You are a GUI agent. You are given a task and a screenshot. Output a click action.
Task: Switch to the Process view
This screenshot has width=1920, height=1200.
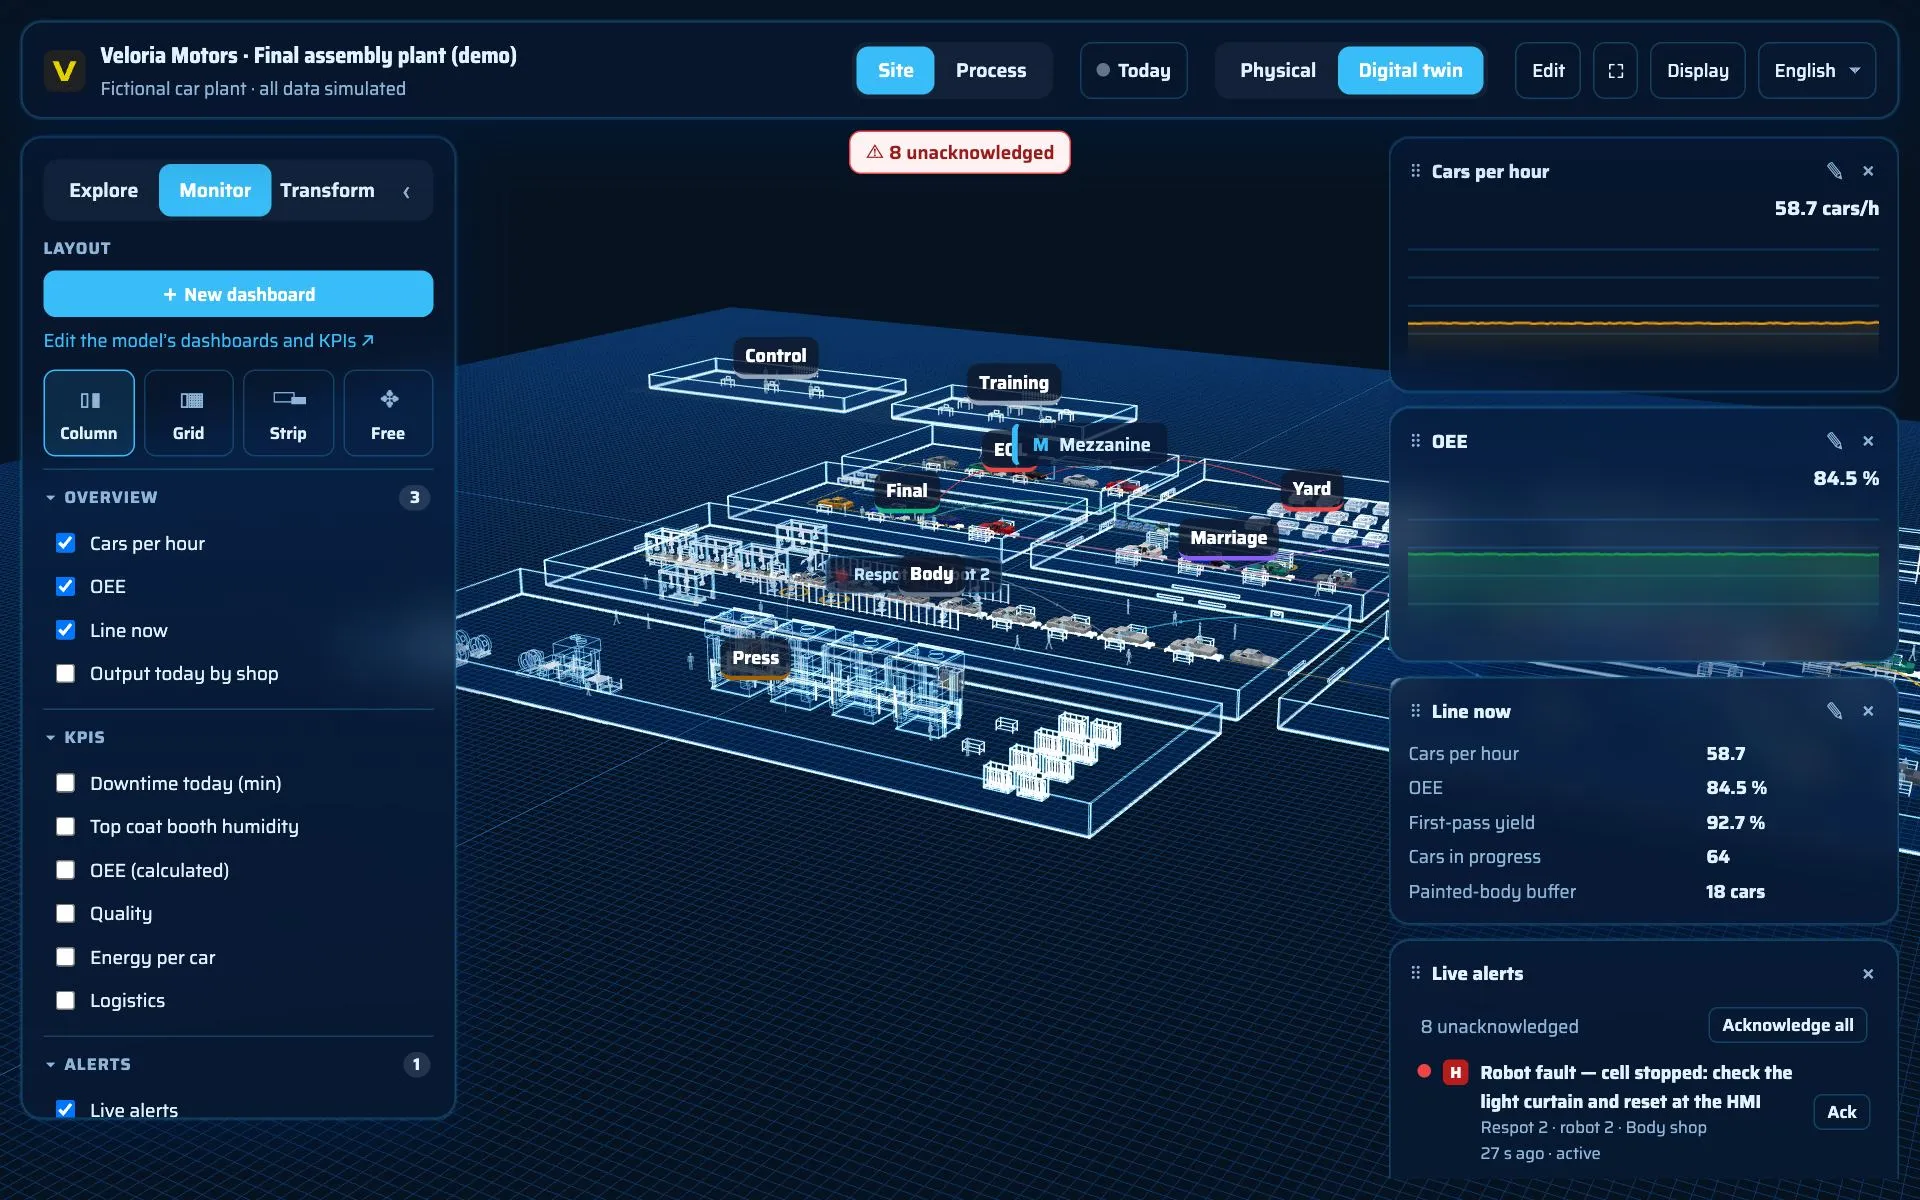pyautogui.click(x=990, y=71)
